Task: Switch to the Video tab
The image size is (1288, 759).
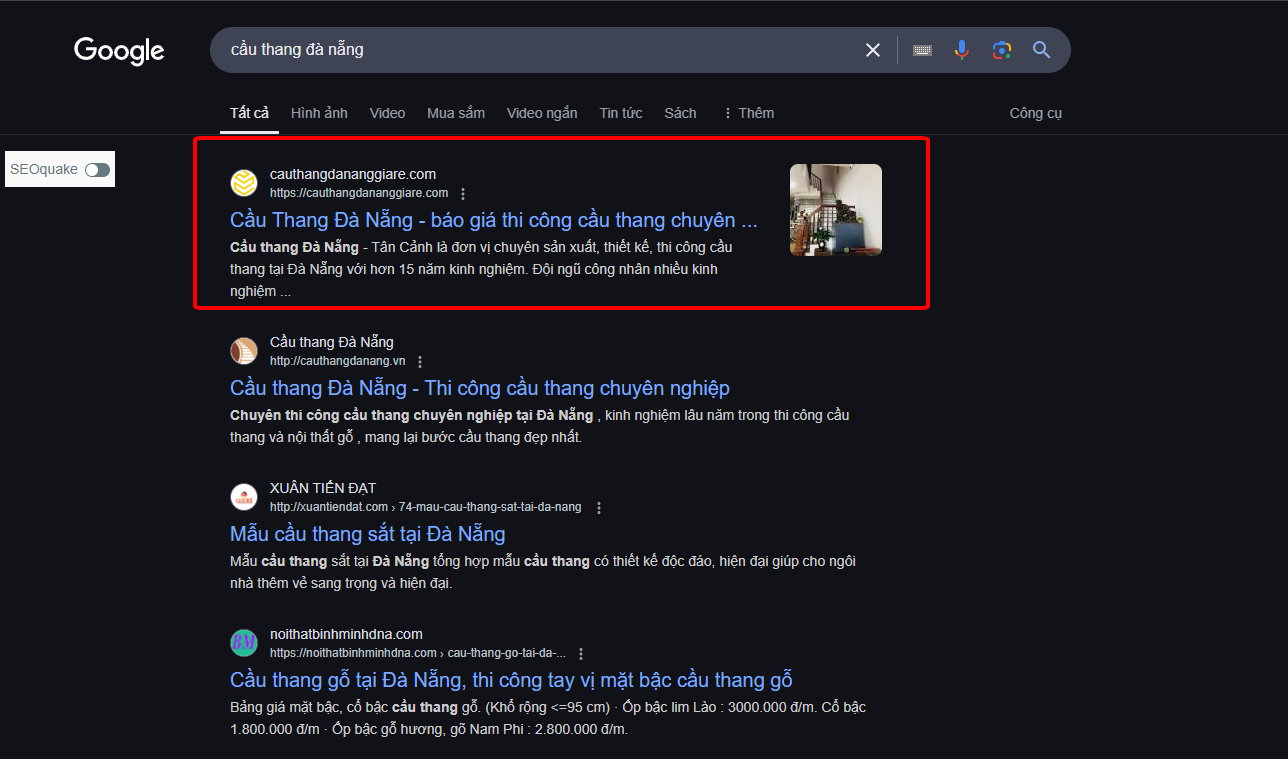Action: (x=387, y=113)
